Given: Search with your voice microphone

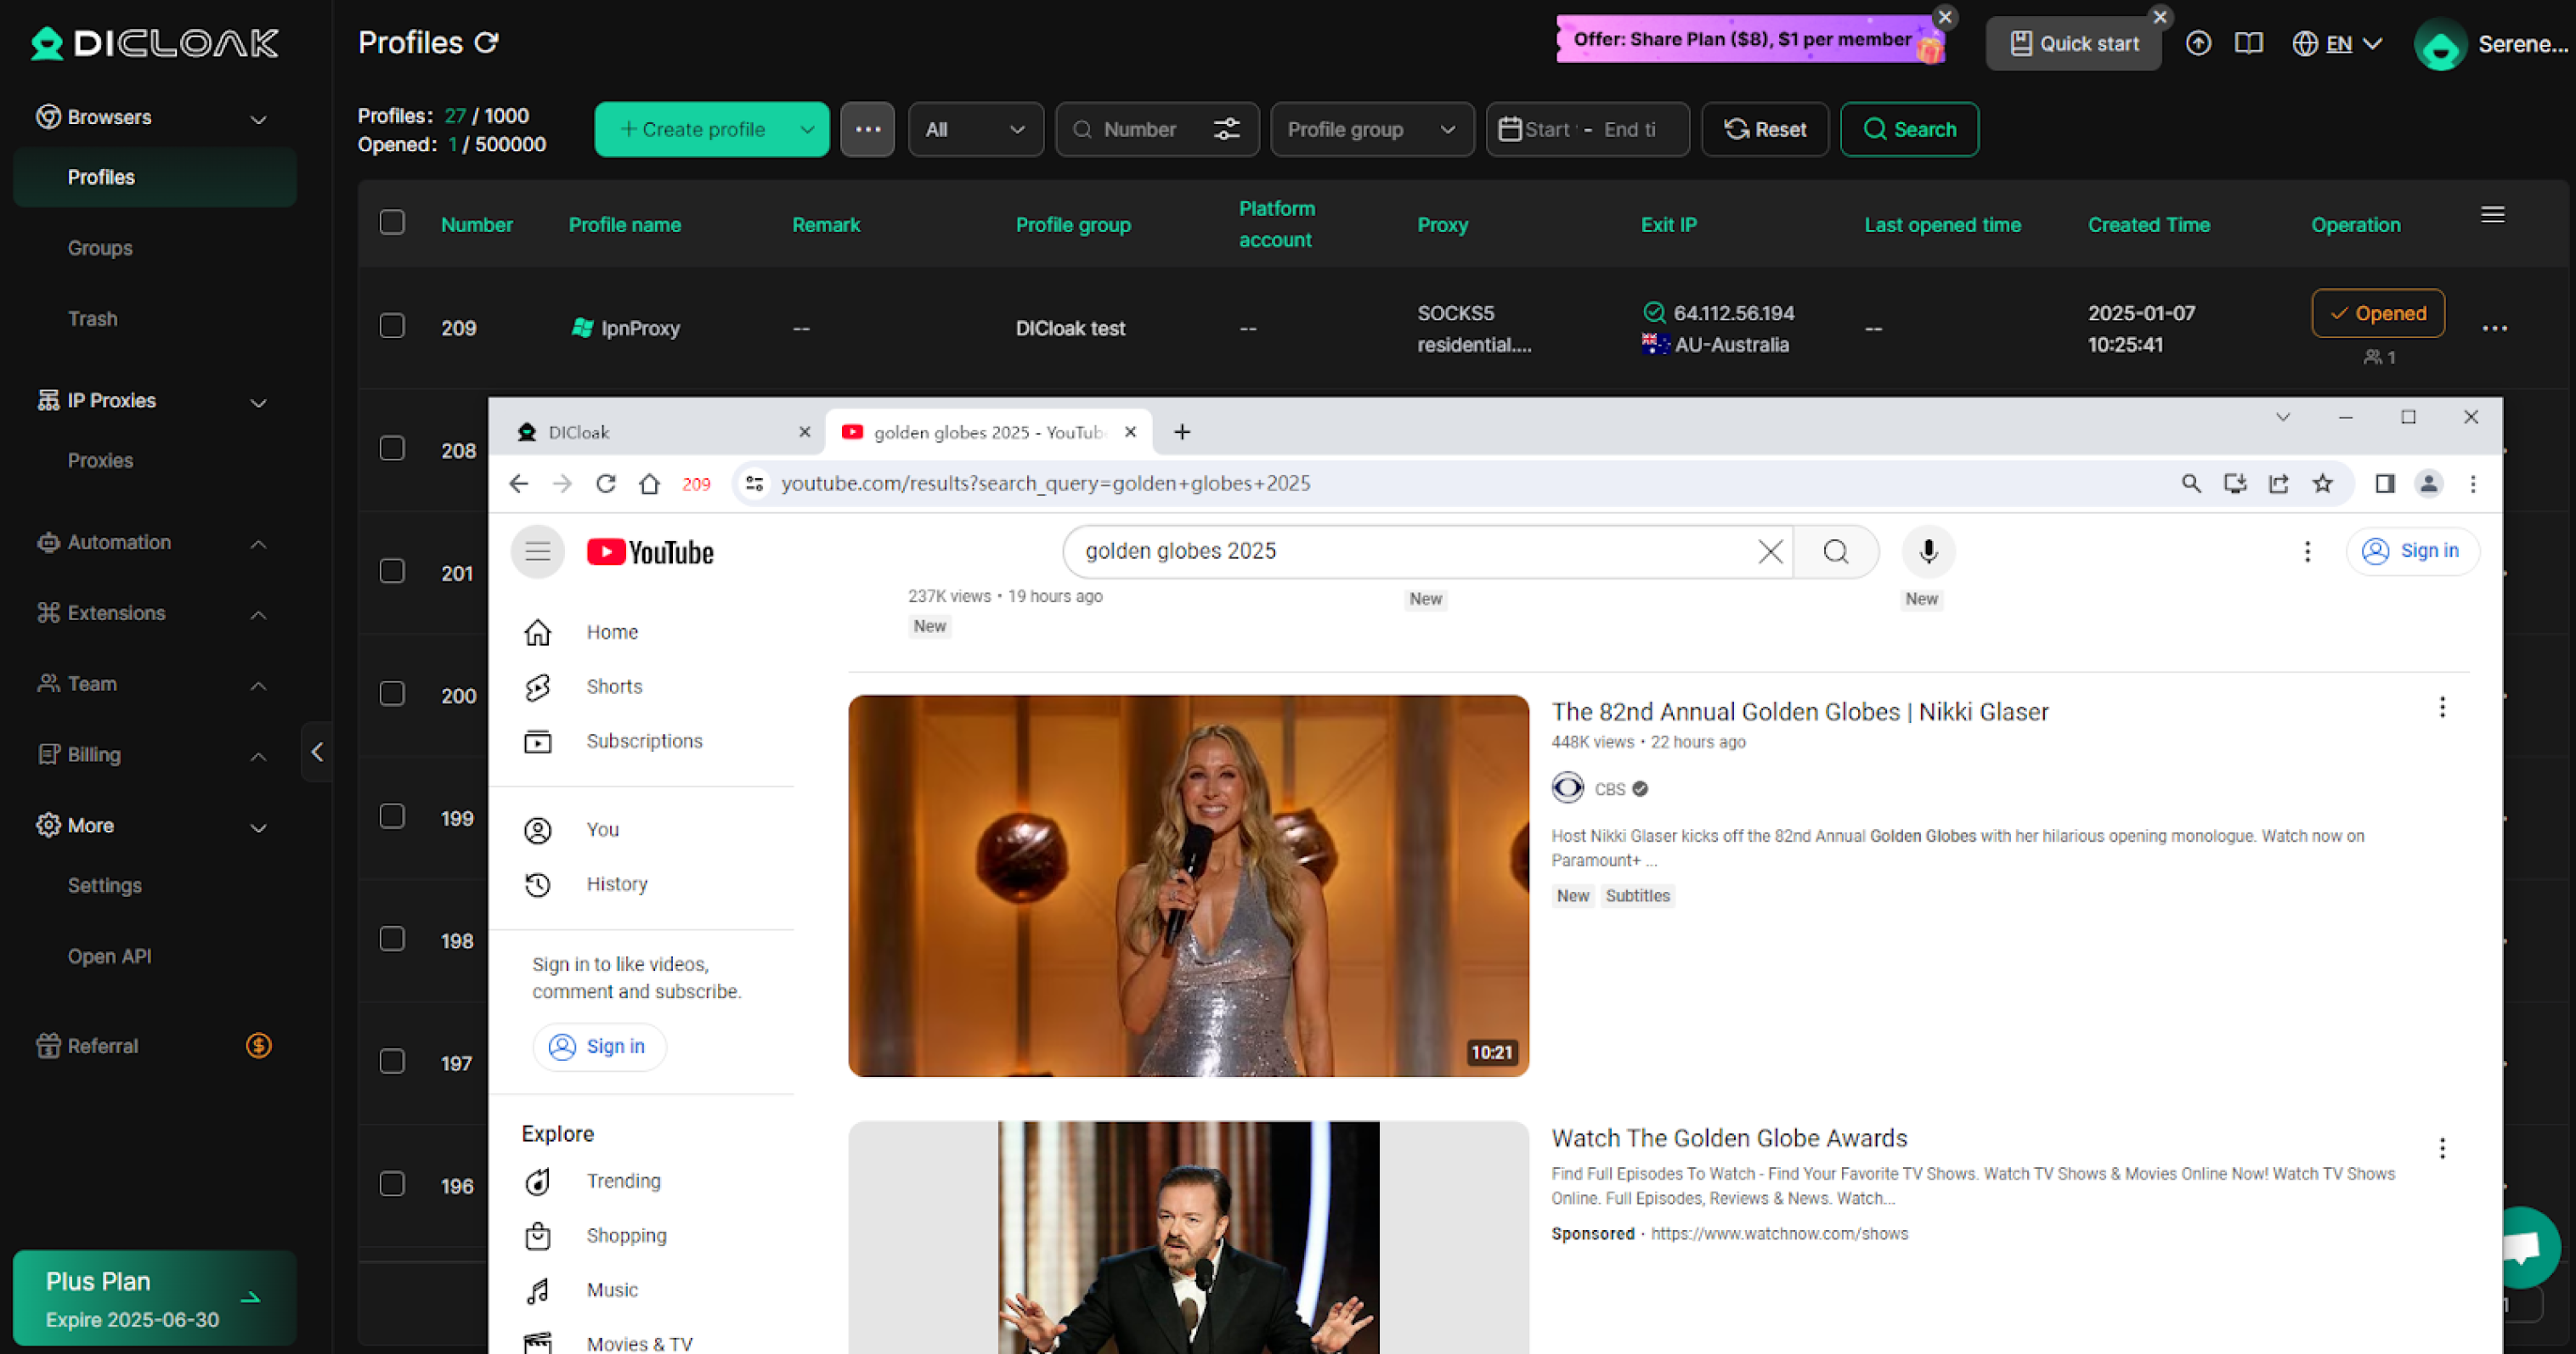Looking at the screenshot, I should click(x=1928, y=551).
